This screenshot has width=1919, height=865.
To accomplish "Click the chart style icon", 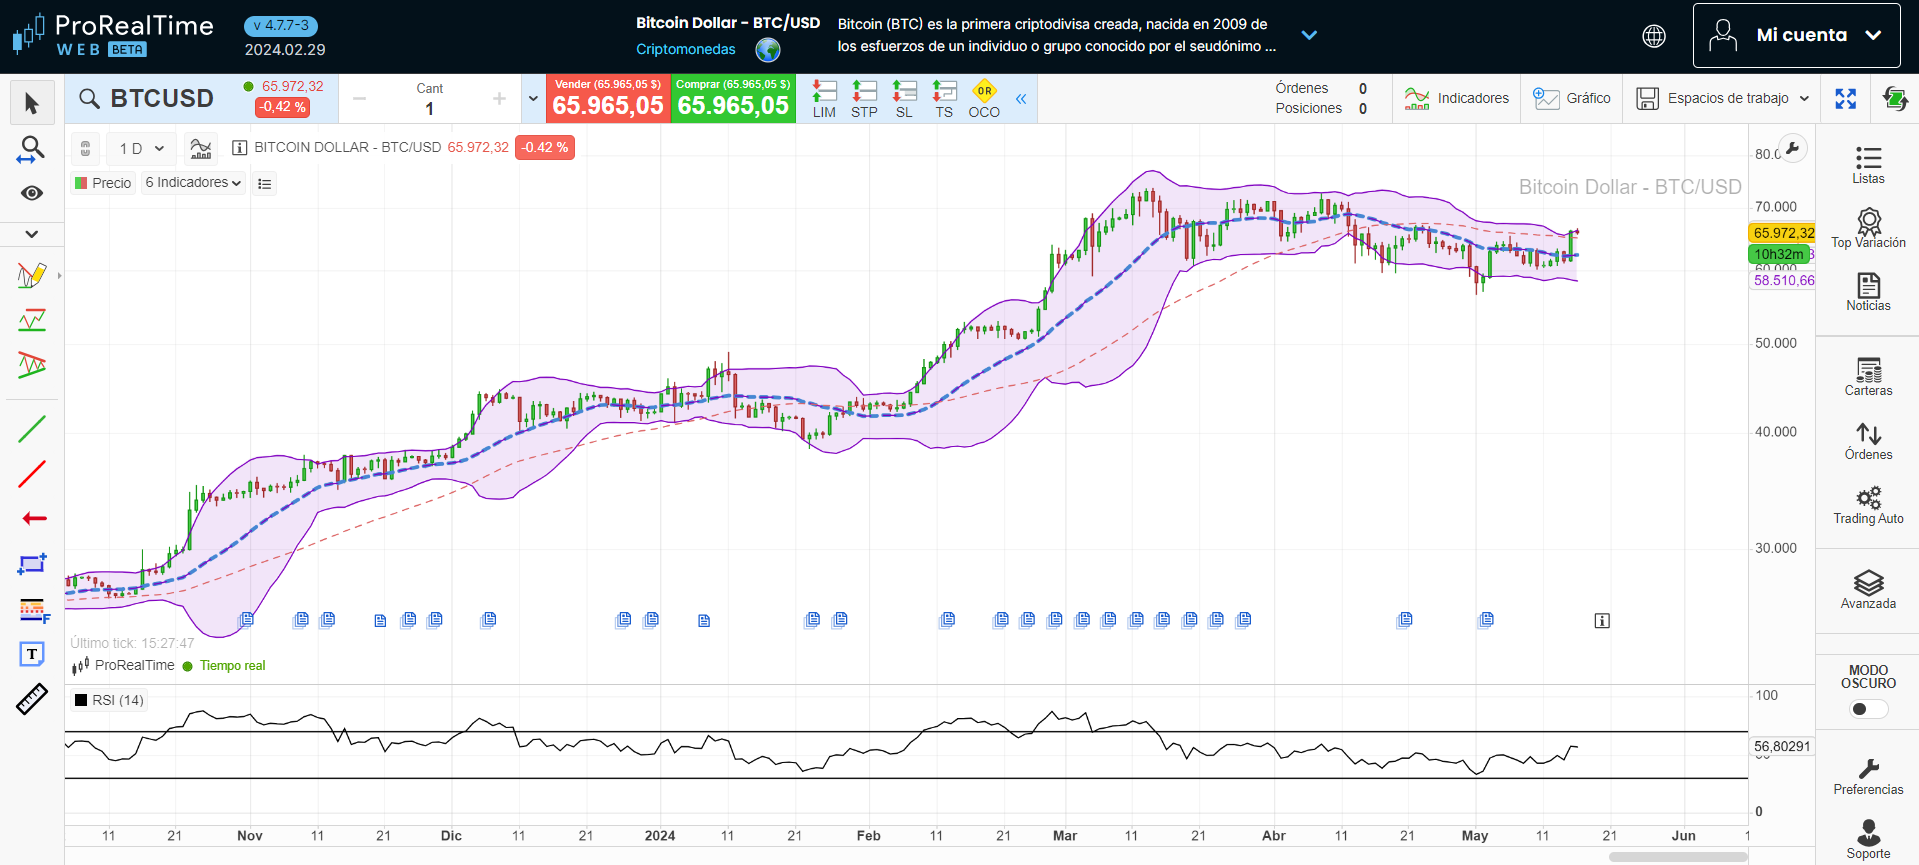I will point(201,148).
